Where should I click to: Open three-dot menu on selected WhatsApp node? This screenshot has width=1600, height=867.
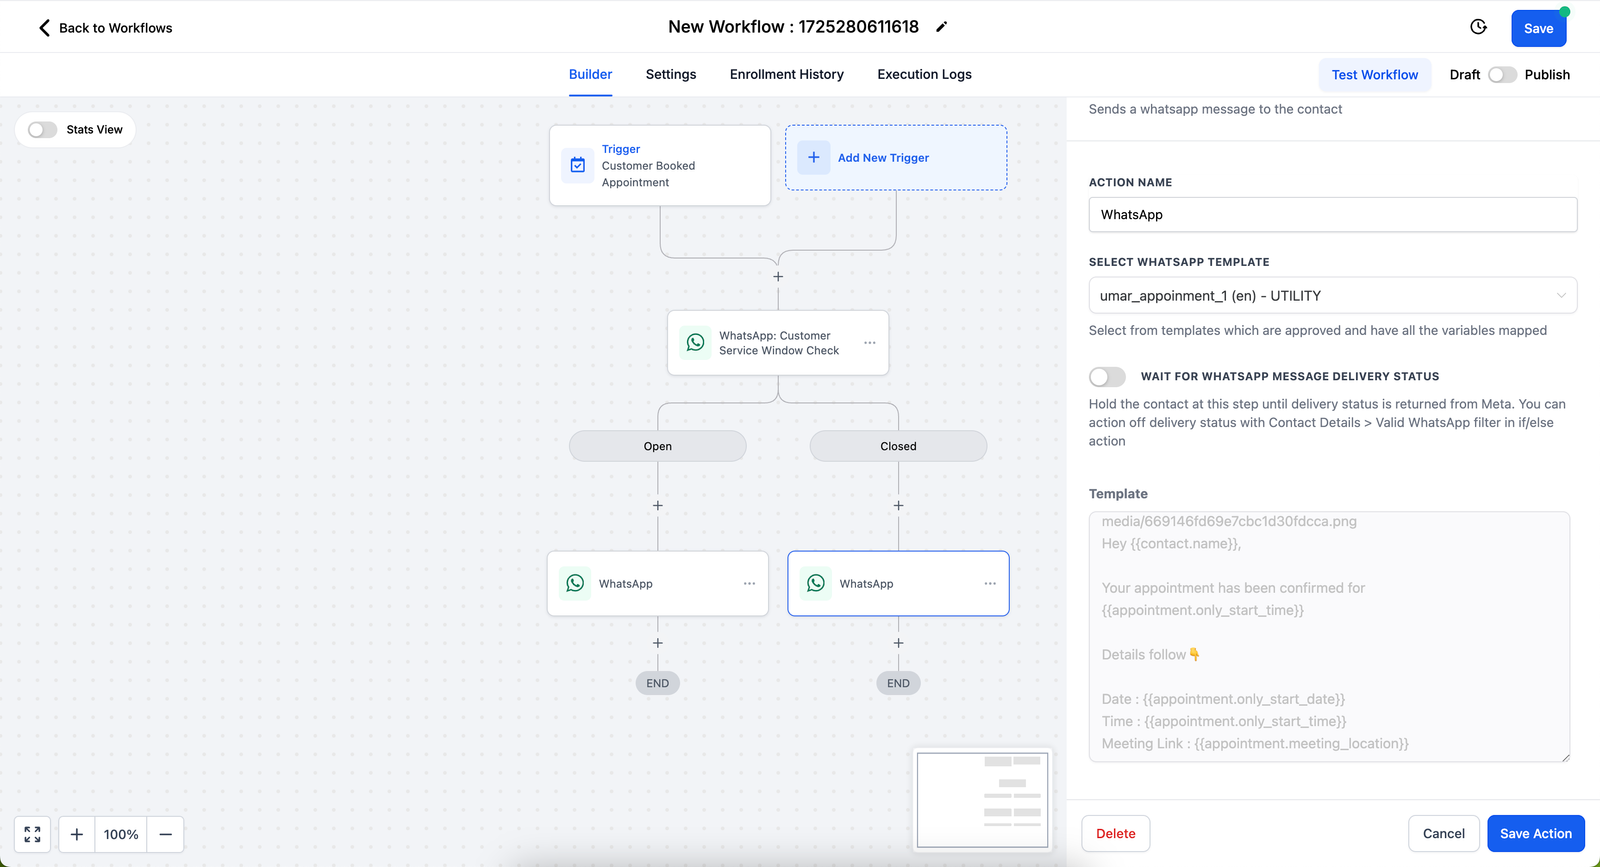pyautogui.click(x=990, y=584)
